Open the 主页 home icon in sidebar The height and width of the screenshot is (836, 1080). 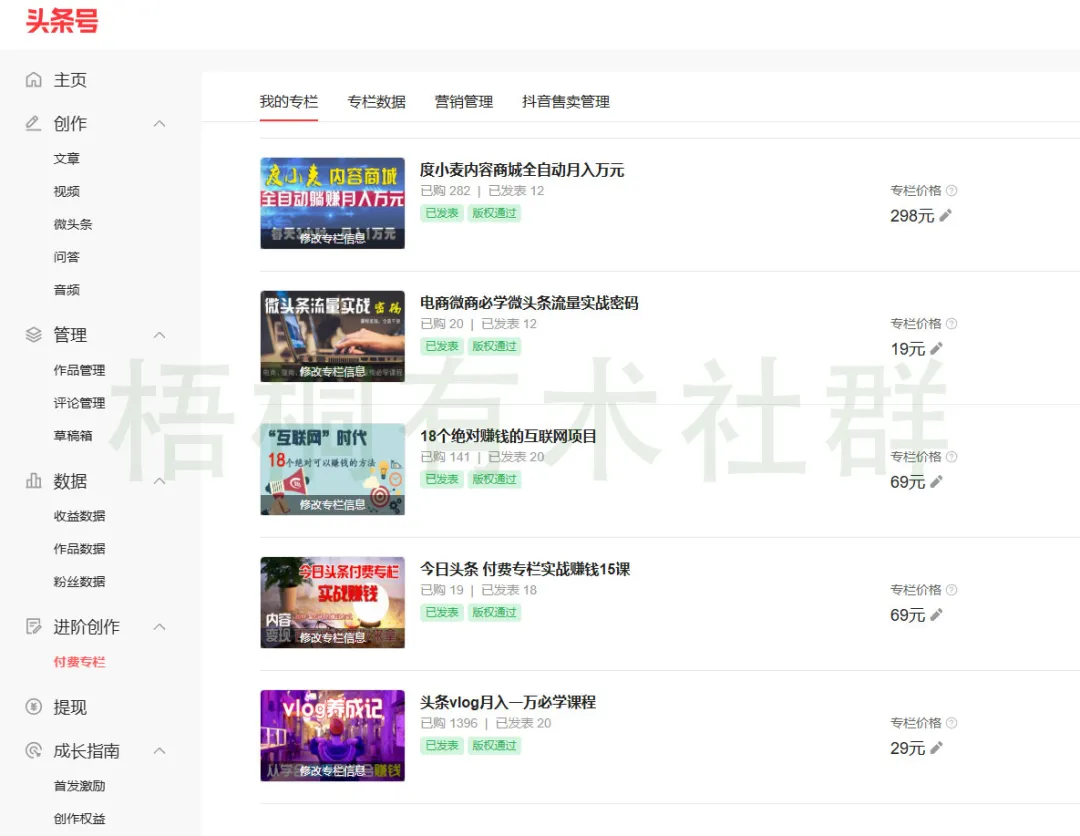34,79
